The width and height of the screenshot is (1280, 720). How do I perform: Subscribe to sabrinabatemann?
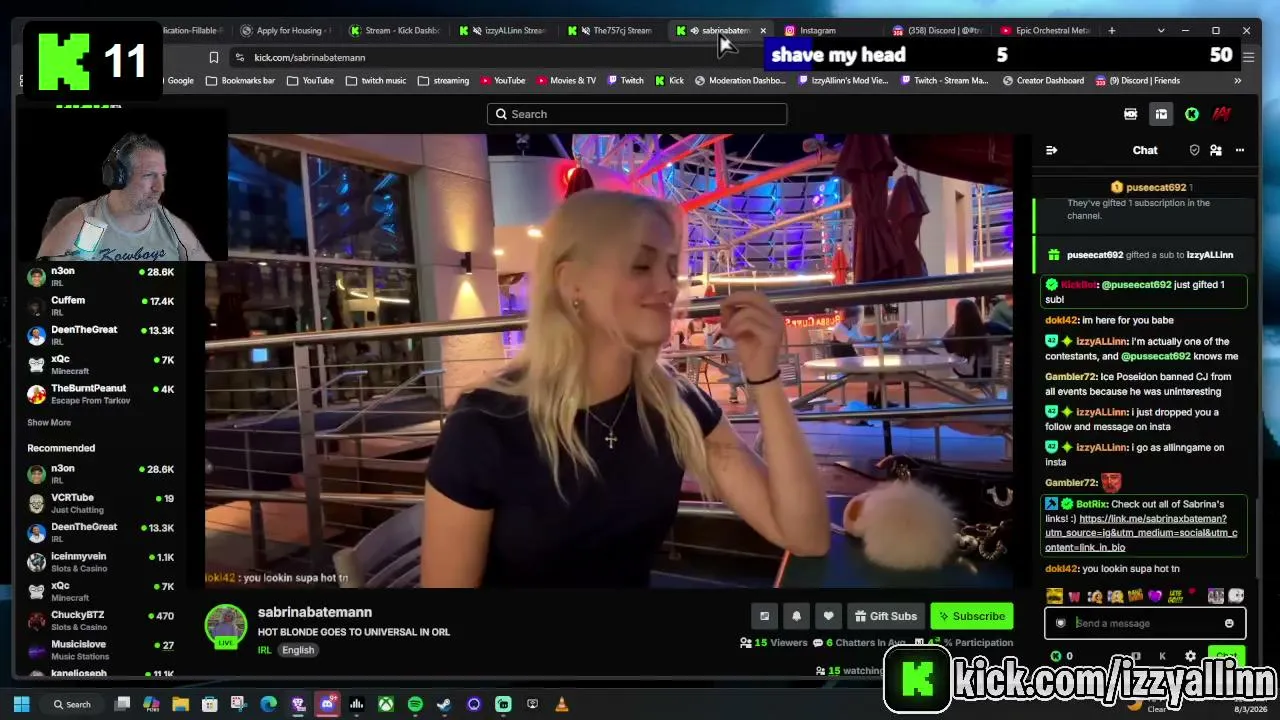tap(971, 616)
